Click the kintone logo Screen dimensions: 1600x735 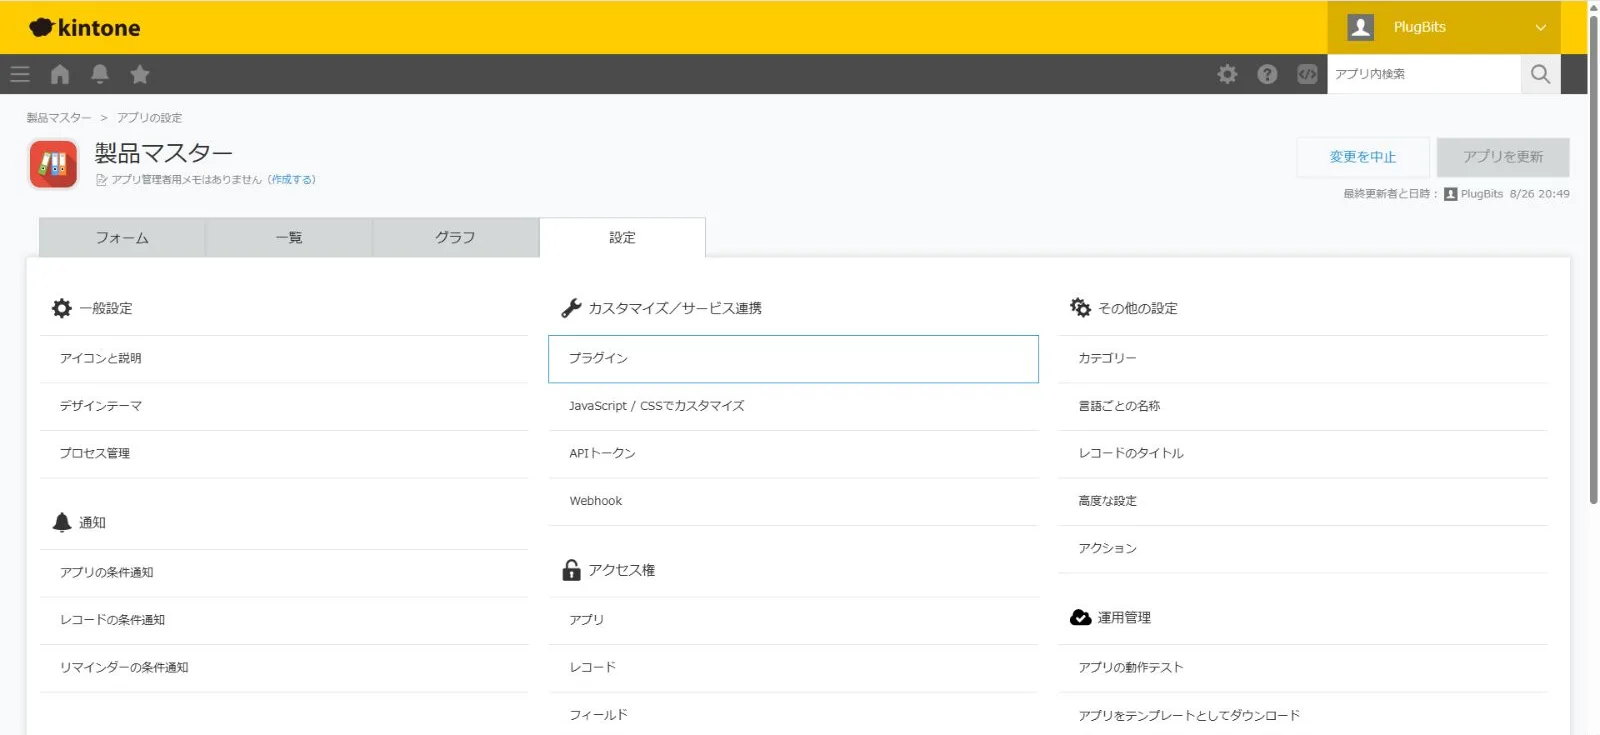85,28
